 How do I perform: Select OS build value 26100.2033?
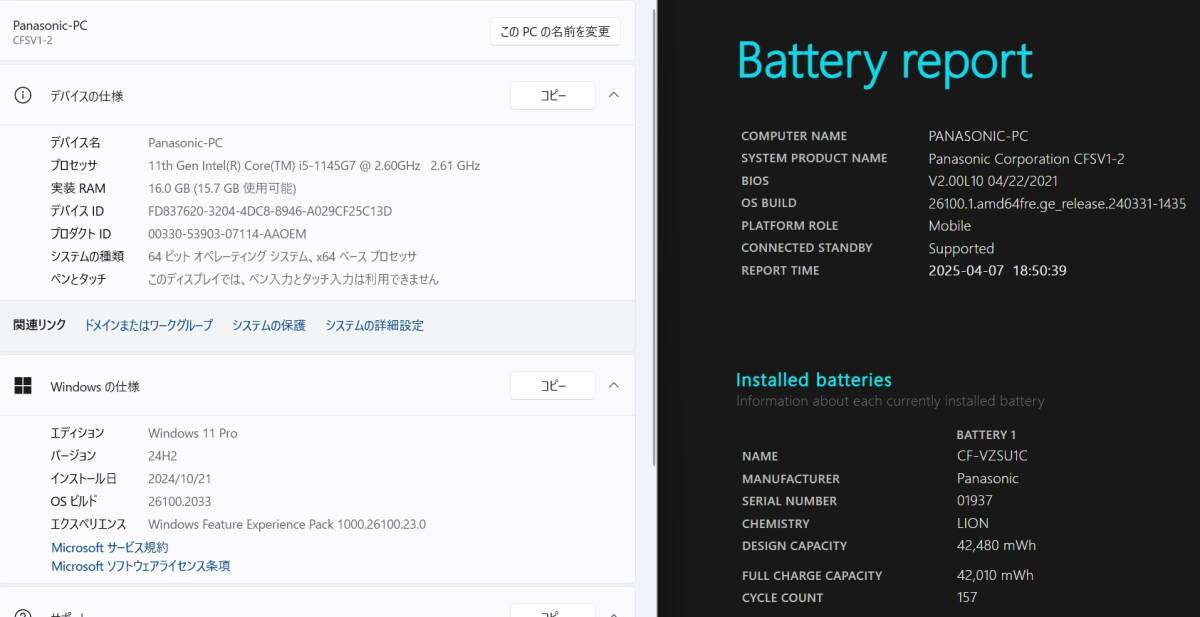click(179, 501)
